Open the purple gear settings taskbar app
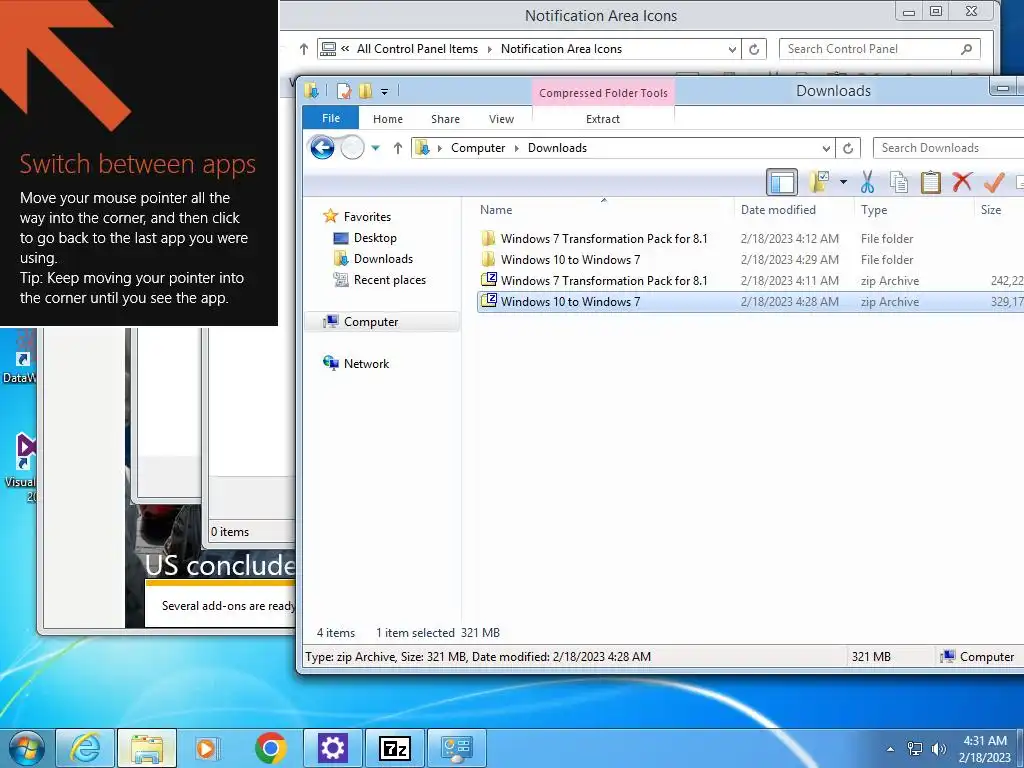This screenshot has width=1024, height=768. (x=333, y=748)
